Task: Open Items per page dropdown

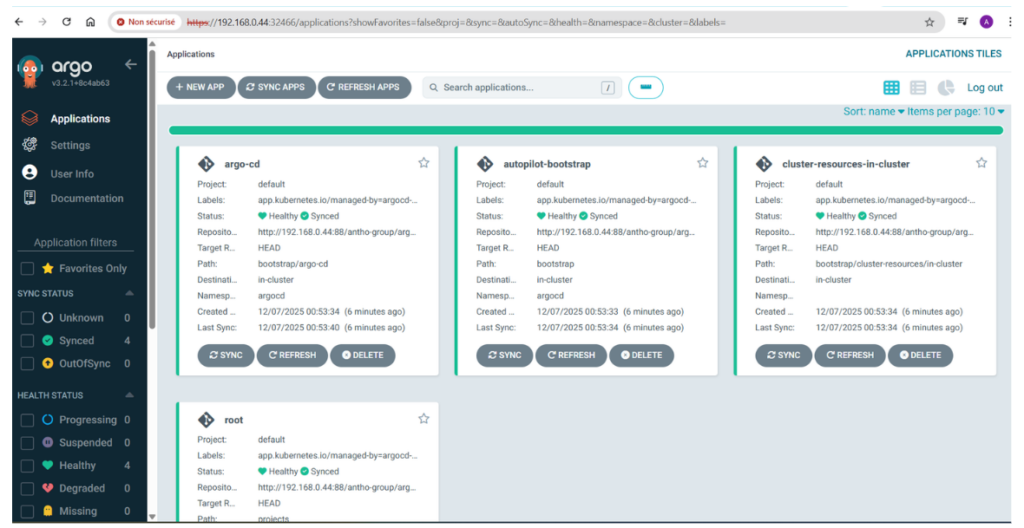Action: pos(955,112)
